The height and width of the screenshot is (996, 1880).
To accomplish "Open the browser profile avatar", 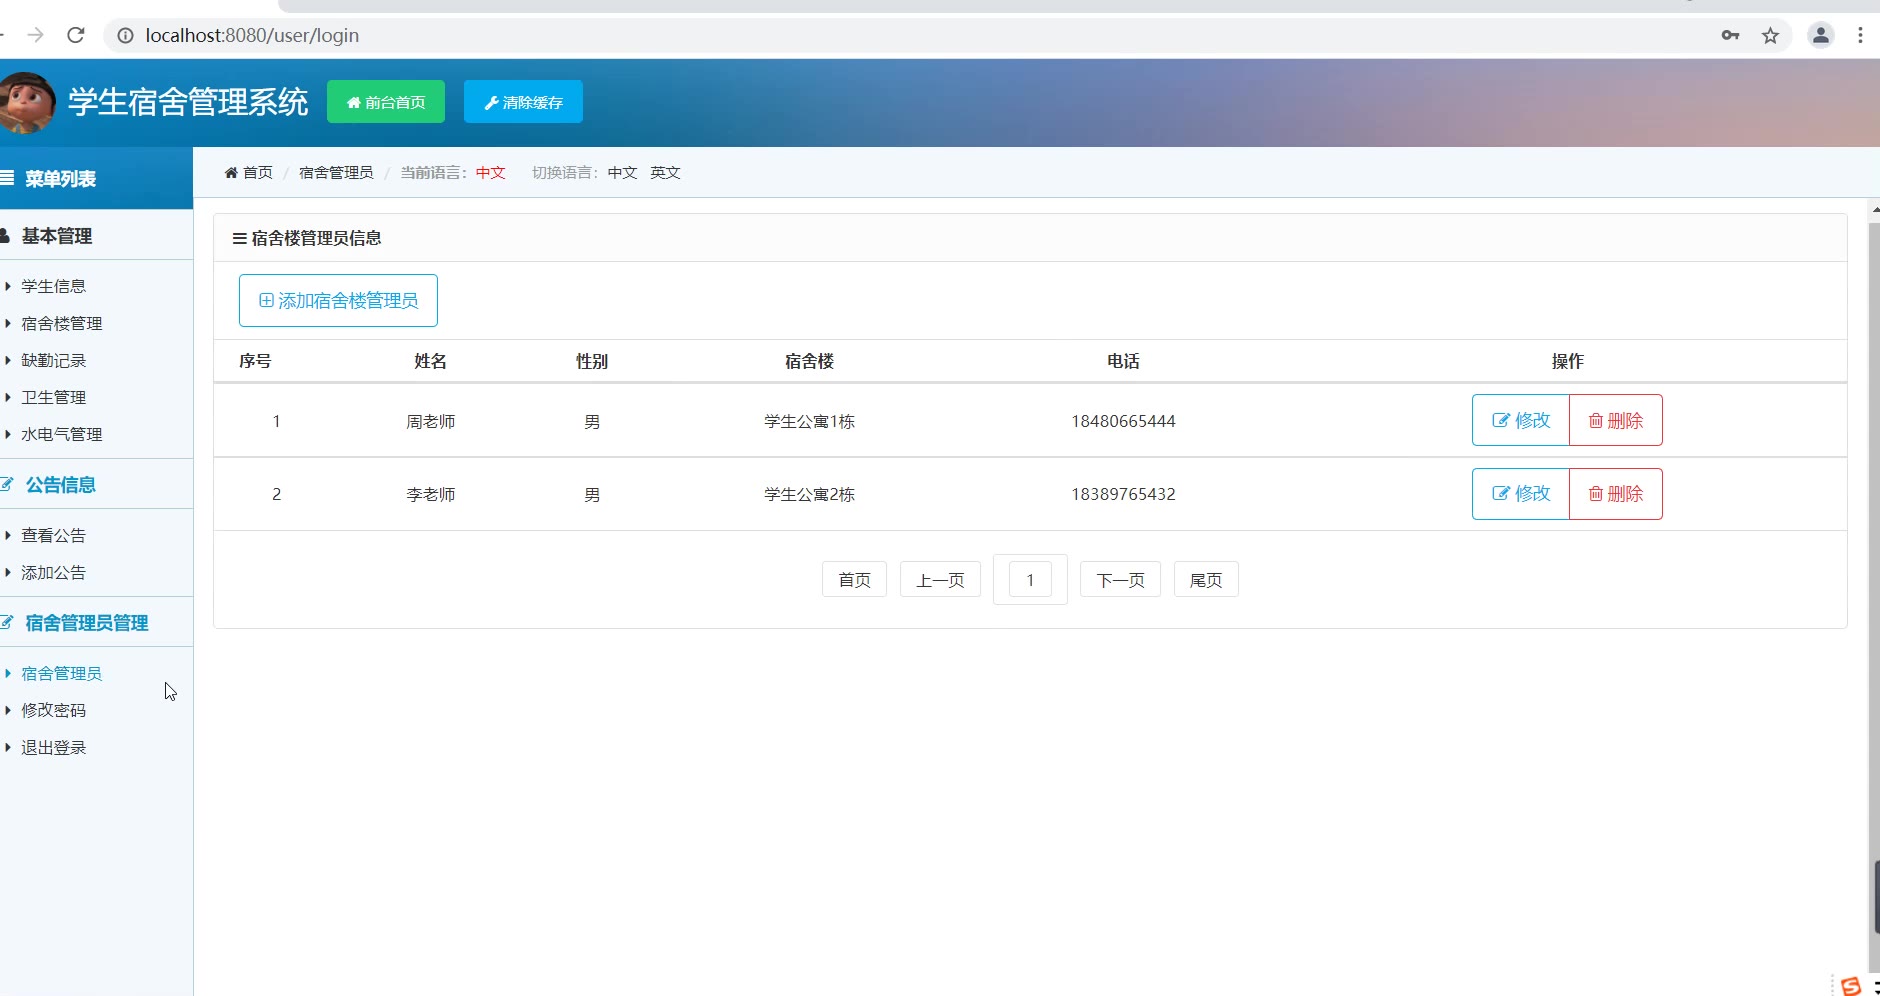I will click(x=1821, y=35).
